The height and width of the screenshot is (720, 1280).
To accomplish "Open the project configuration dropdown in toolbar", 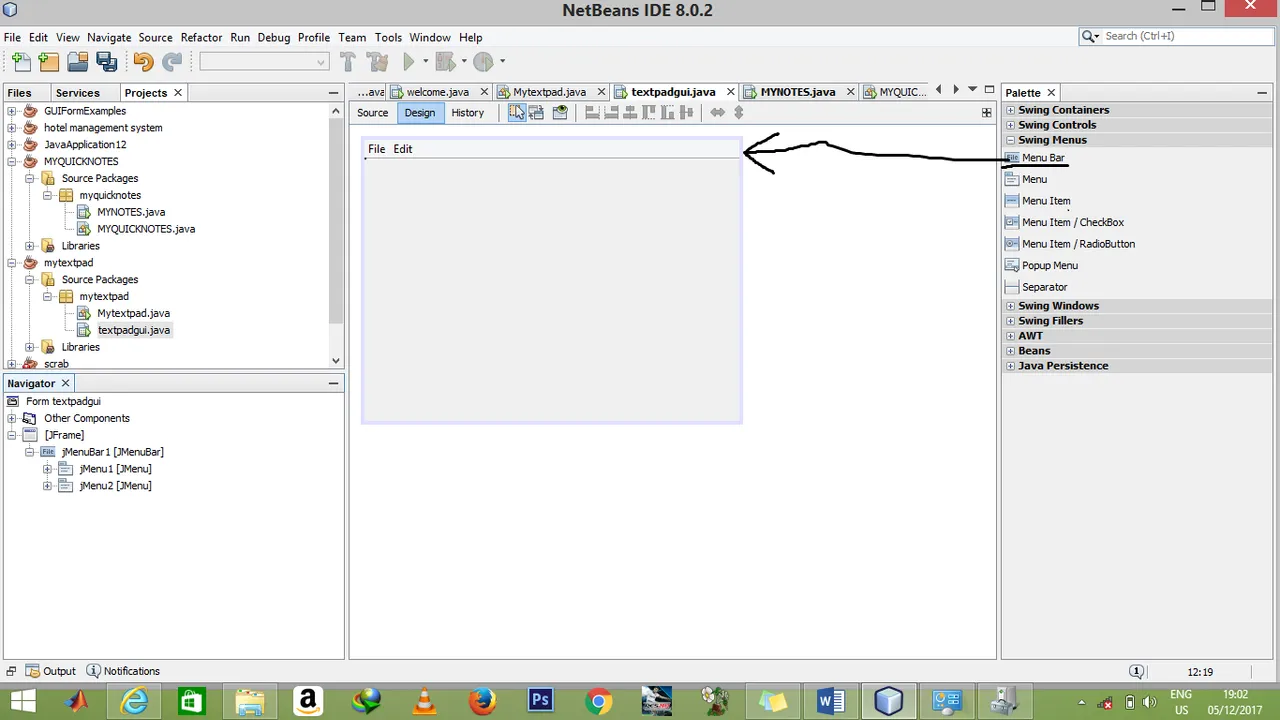I will 264,62.
